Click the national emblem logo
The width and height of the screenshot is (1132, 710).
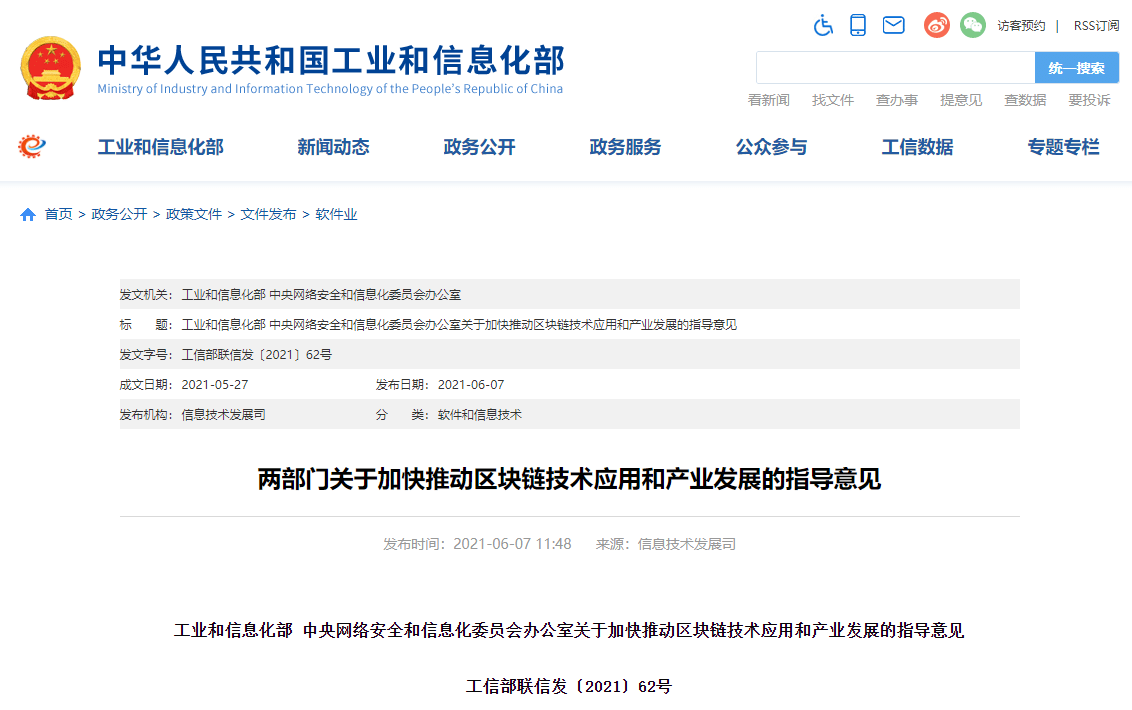click(x=51, y=68)
